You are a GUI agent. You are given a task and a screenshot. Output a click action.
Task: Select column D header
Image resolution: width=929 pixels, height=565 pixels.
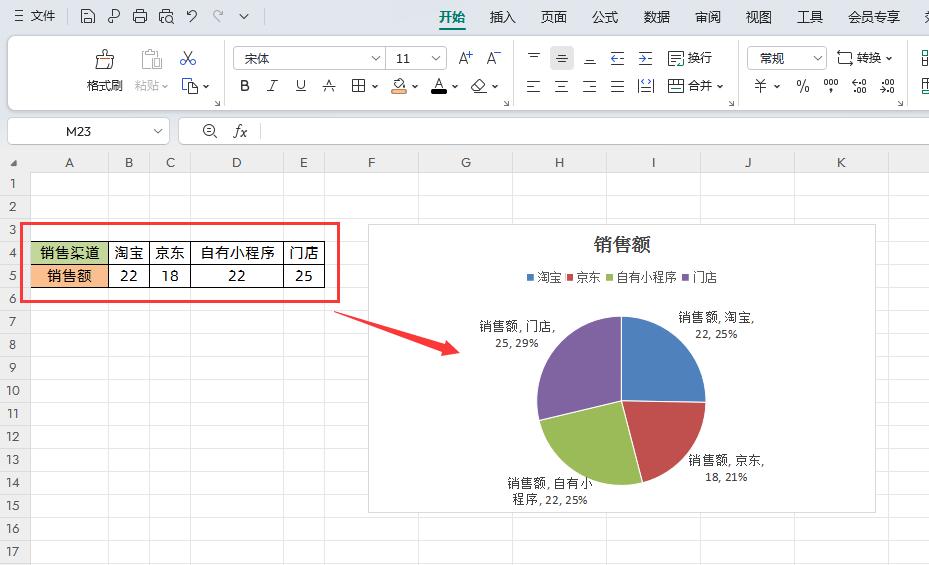tap(236, 162)
